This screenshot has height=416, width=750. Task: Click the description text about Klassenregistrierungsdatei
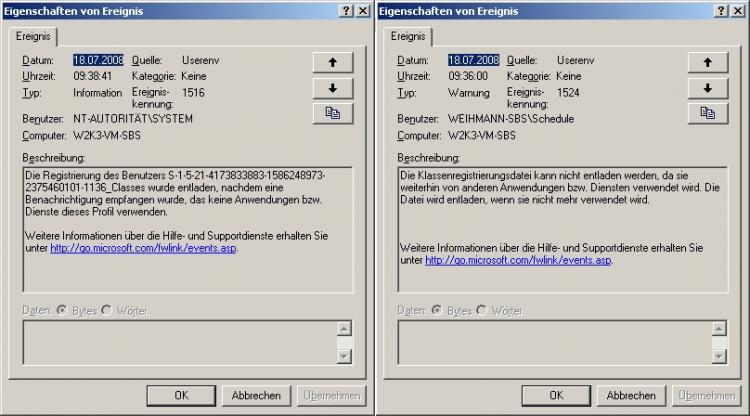tap(560, 187)
